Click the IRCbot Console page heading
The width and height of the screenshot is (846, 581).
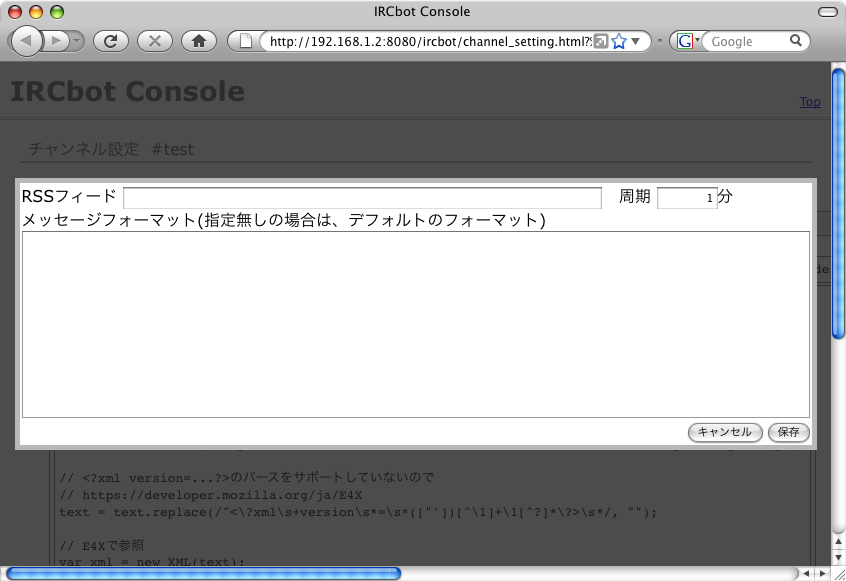pyautogui.click(x=128, y=91)
